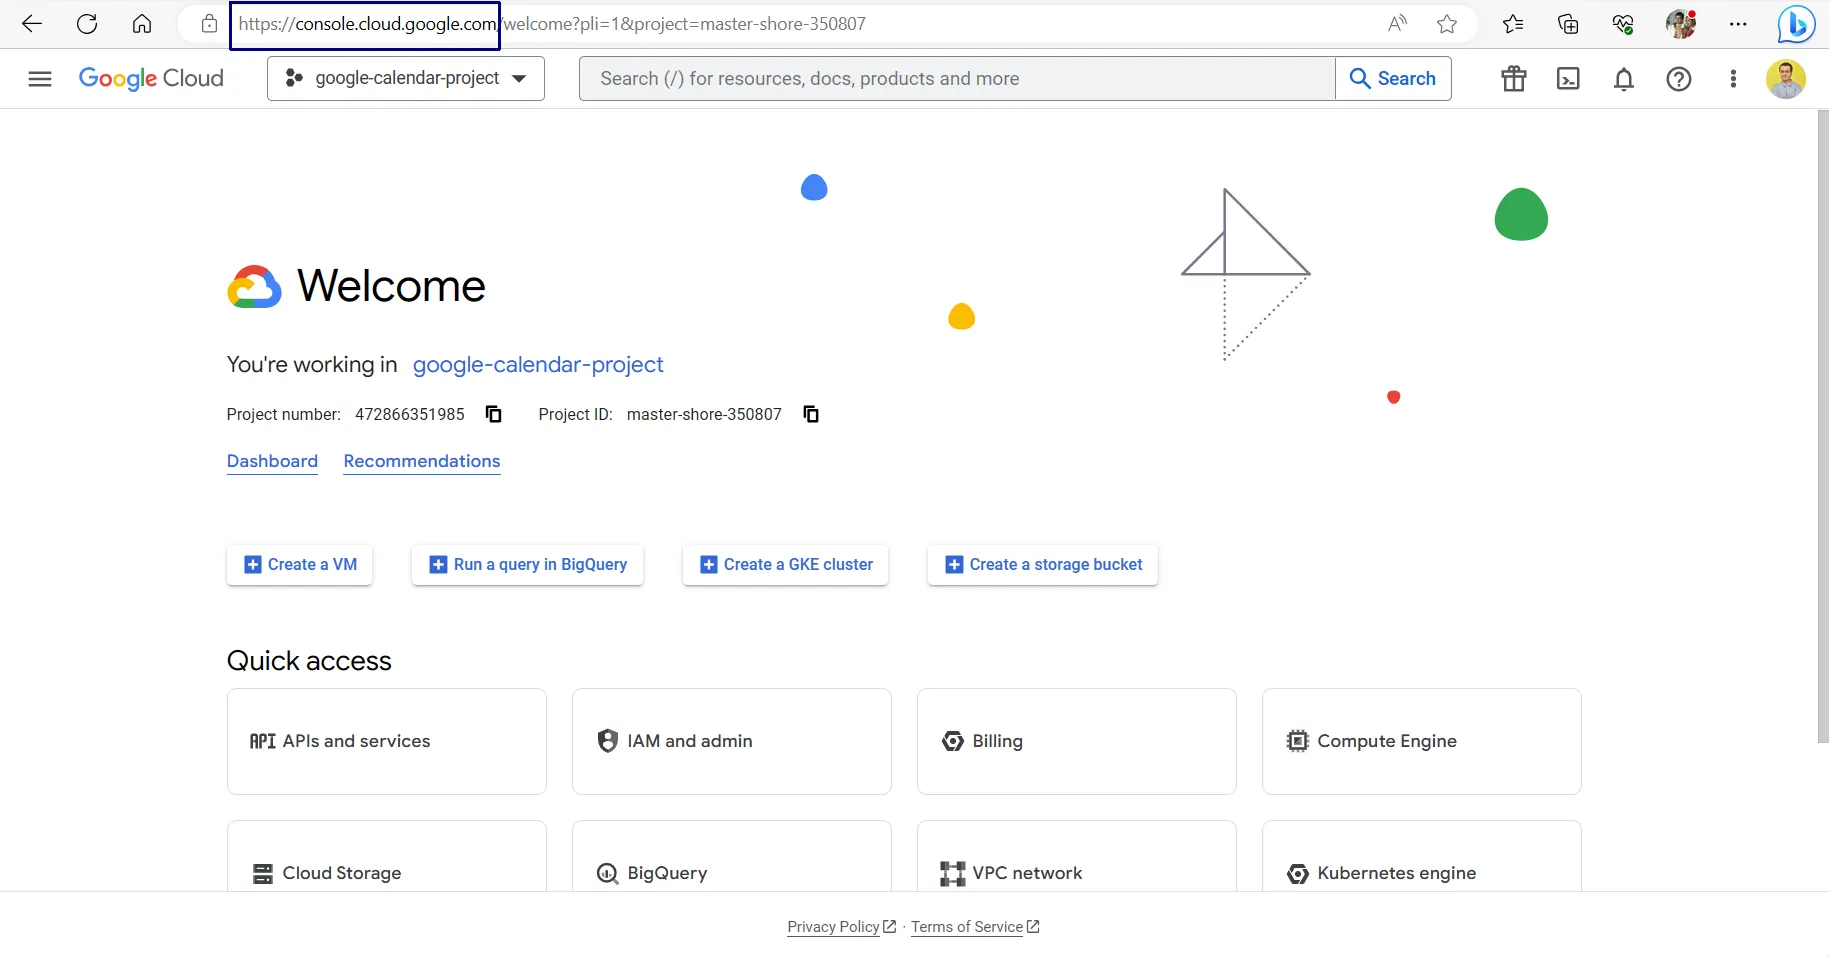Open the free trial gift icon

click(1514, 79)
